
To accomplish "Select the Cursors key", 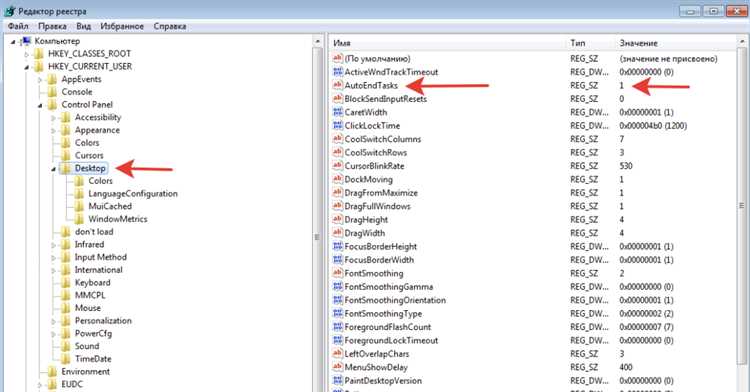I will click(x=89, y=155).
